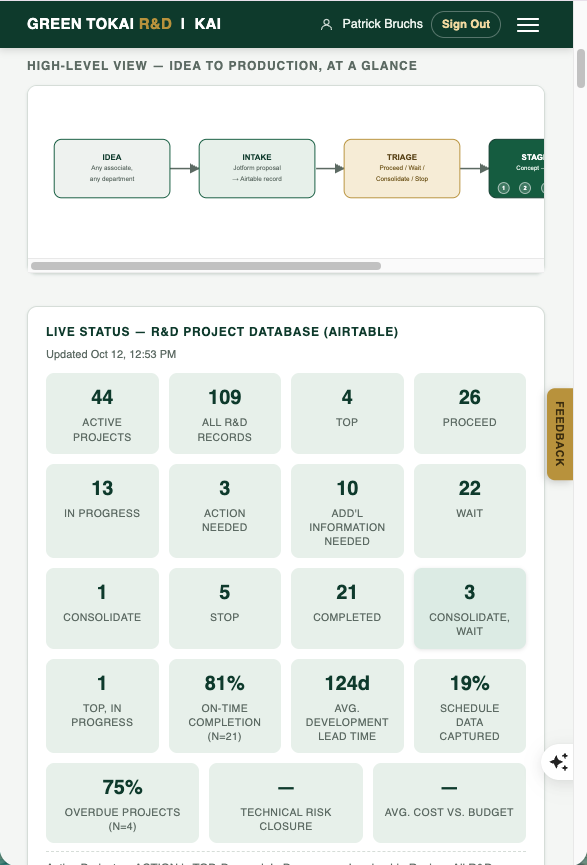Open the 26 Proceed card
The height and width of the screenshot is (865, 587).
[x=469, y=413]
